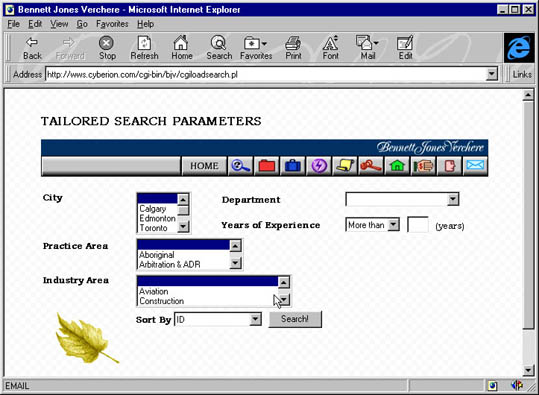Viewport: 539px width, 395px height.
Task: Click the years of experience input box
Action: point(418,225)
